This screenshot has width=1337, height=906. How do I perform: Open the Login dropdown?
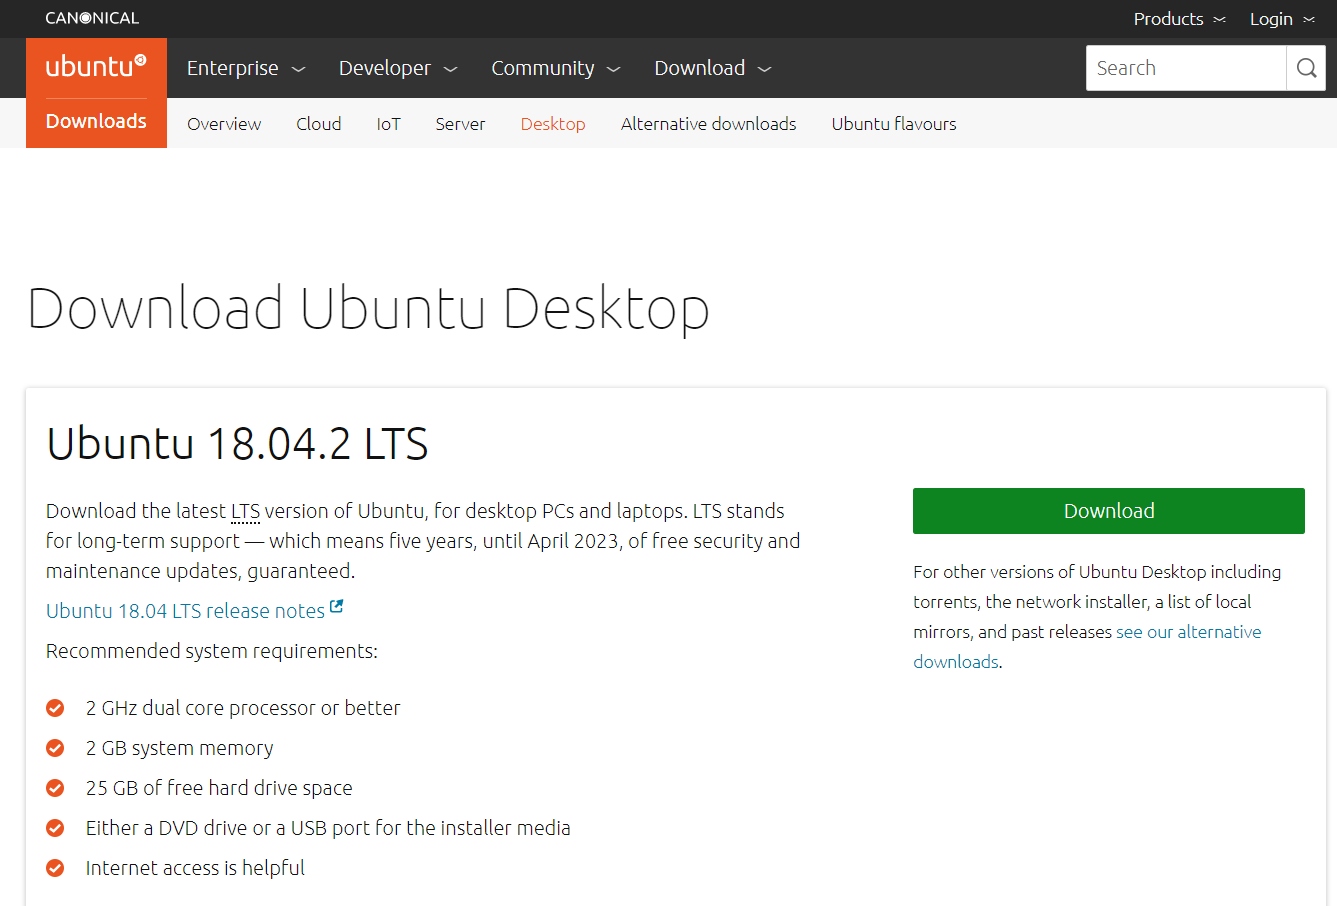tap(1282, 19)
